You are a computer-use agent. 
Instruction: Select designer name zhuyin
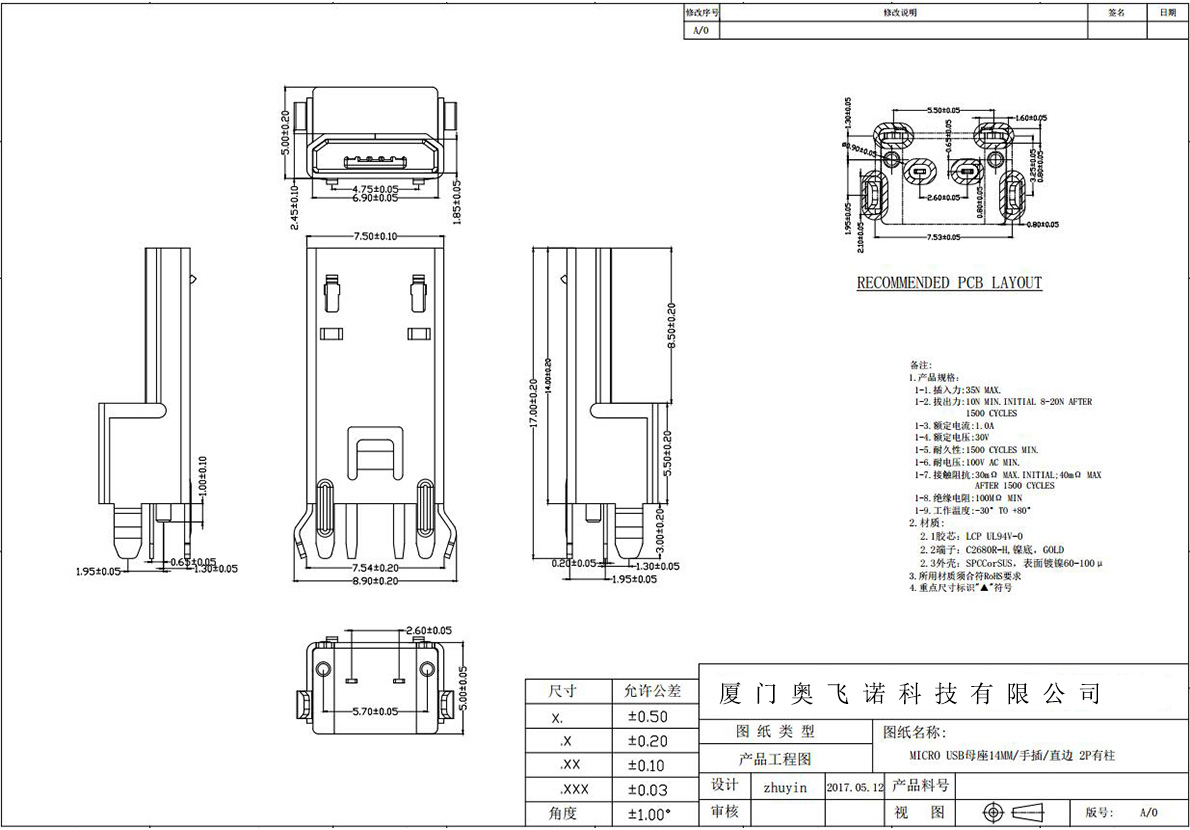[784, 787]
